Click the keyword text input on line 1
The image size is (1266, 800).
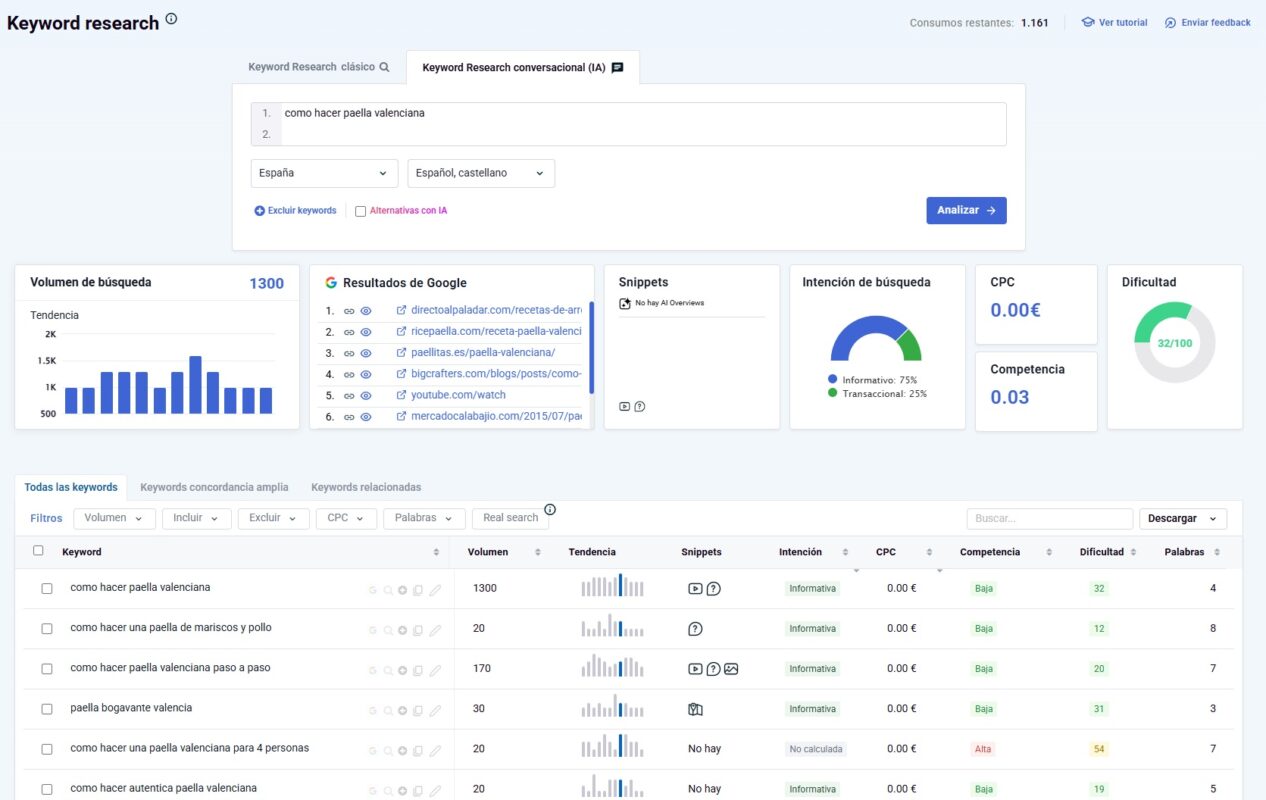click(643, 113)
